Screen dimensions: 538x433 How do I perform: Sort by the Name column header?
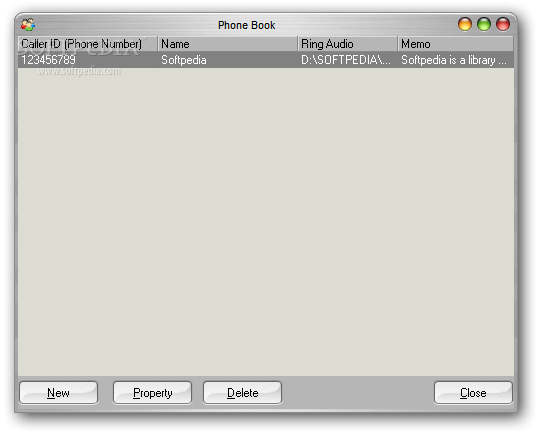pyautogui.click(x=227, y=44)
